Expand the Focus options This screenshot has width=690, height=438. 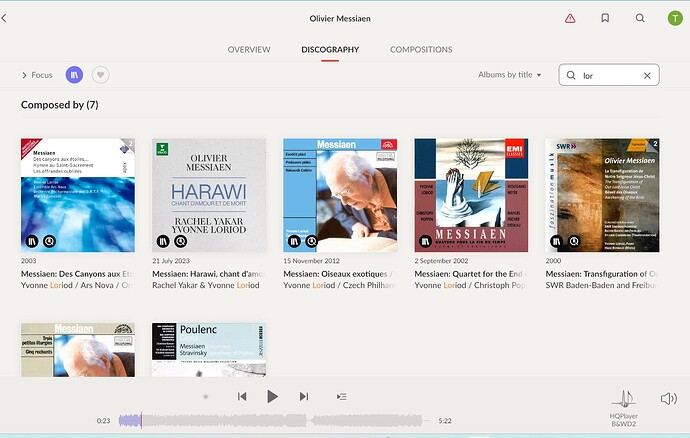36,75
